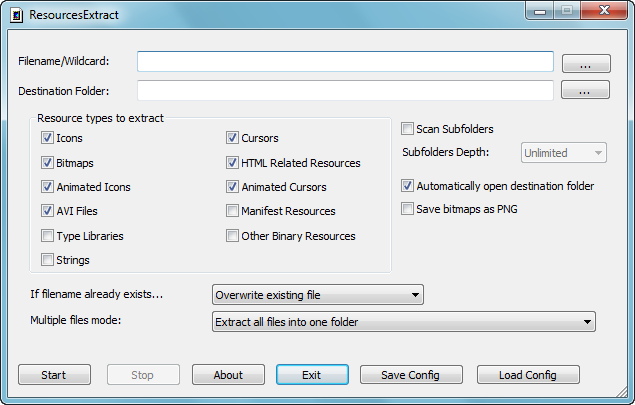
Task: Focus the Filename/Wildcard text field
Action: click(x=345, y=62)
